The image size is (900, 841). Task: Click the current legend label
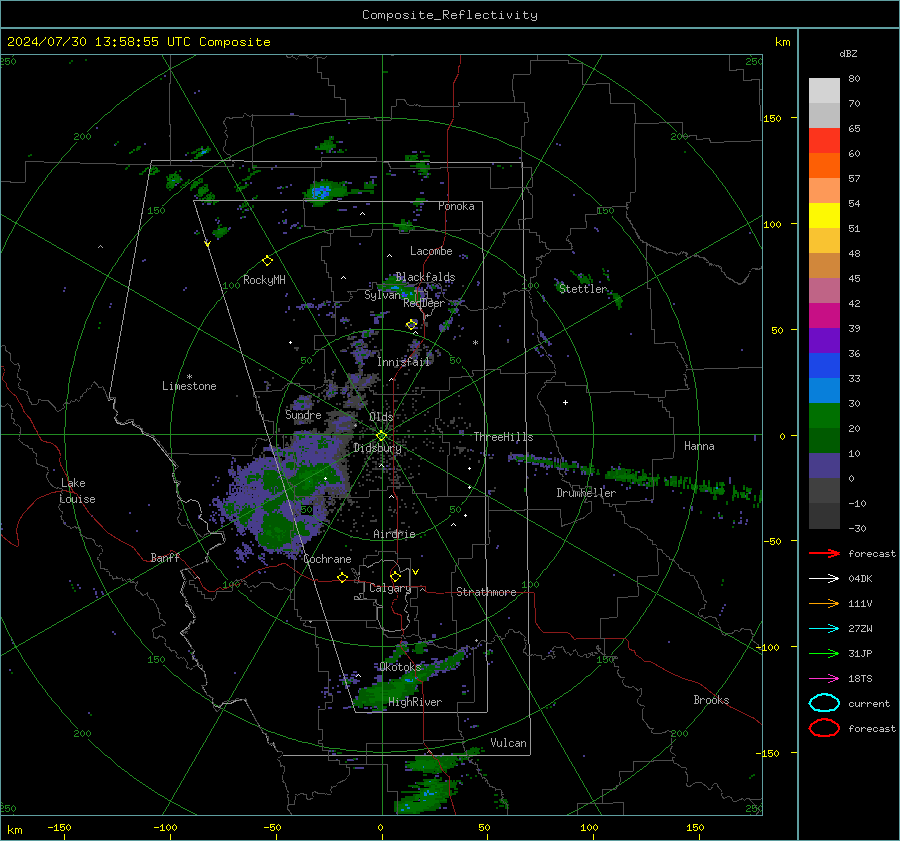tap(869, 703)
